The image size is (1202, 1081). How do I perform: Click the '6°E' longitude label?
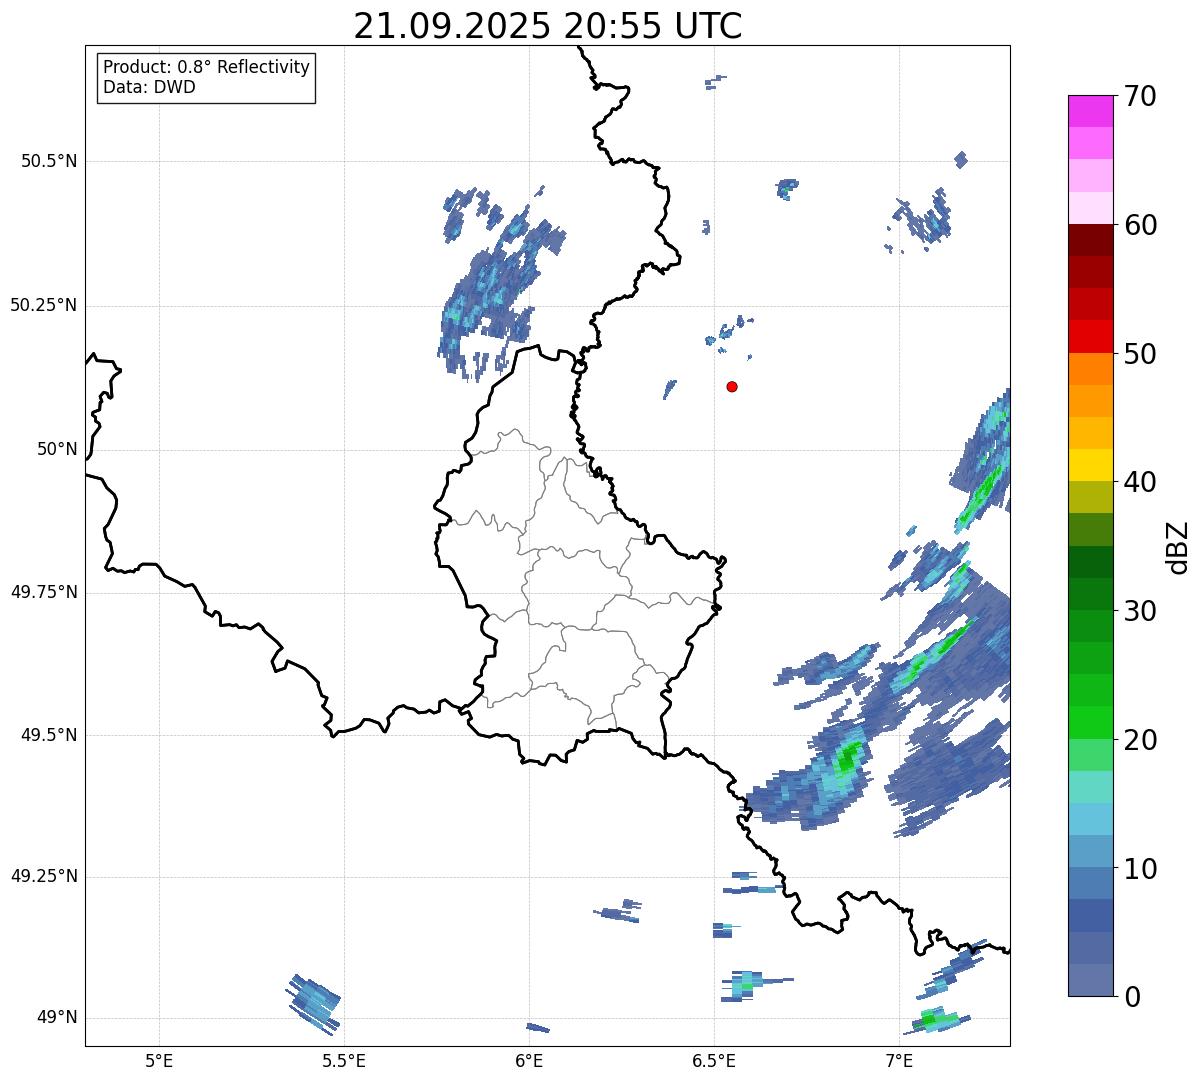pos(529,1060)
